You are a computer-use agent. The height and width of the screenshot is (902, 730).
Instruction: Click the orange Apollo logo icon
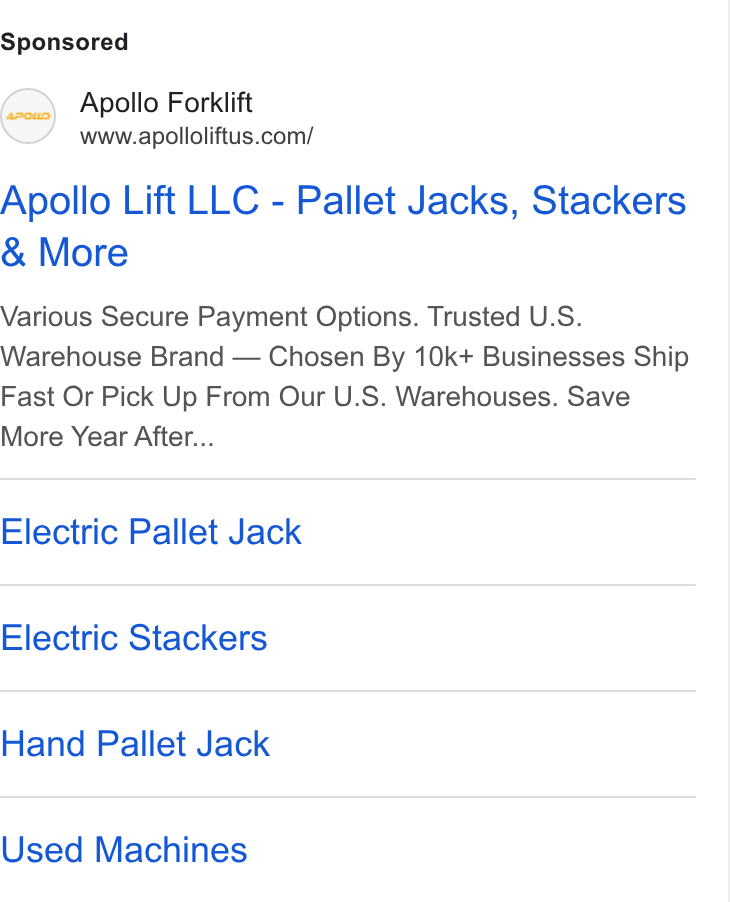pyautogui.click(x=28, y=116)
